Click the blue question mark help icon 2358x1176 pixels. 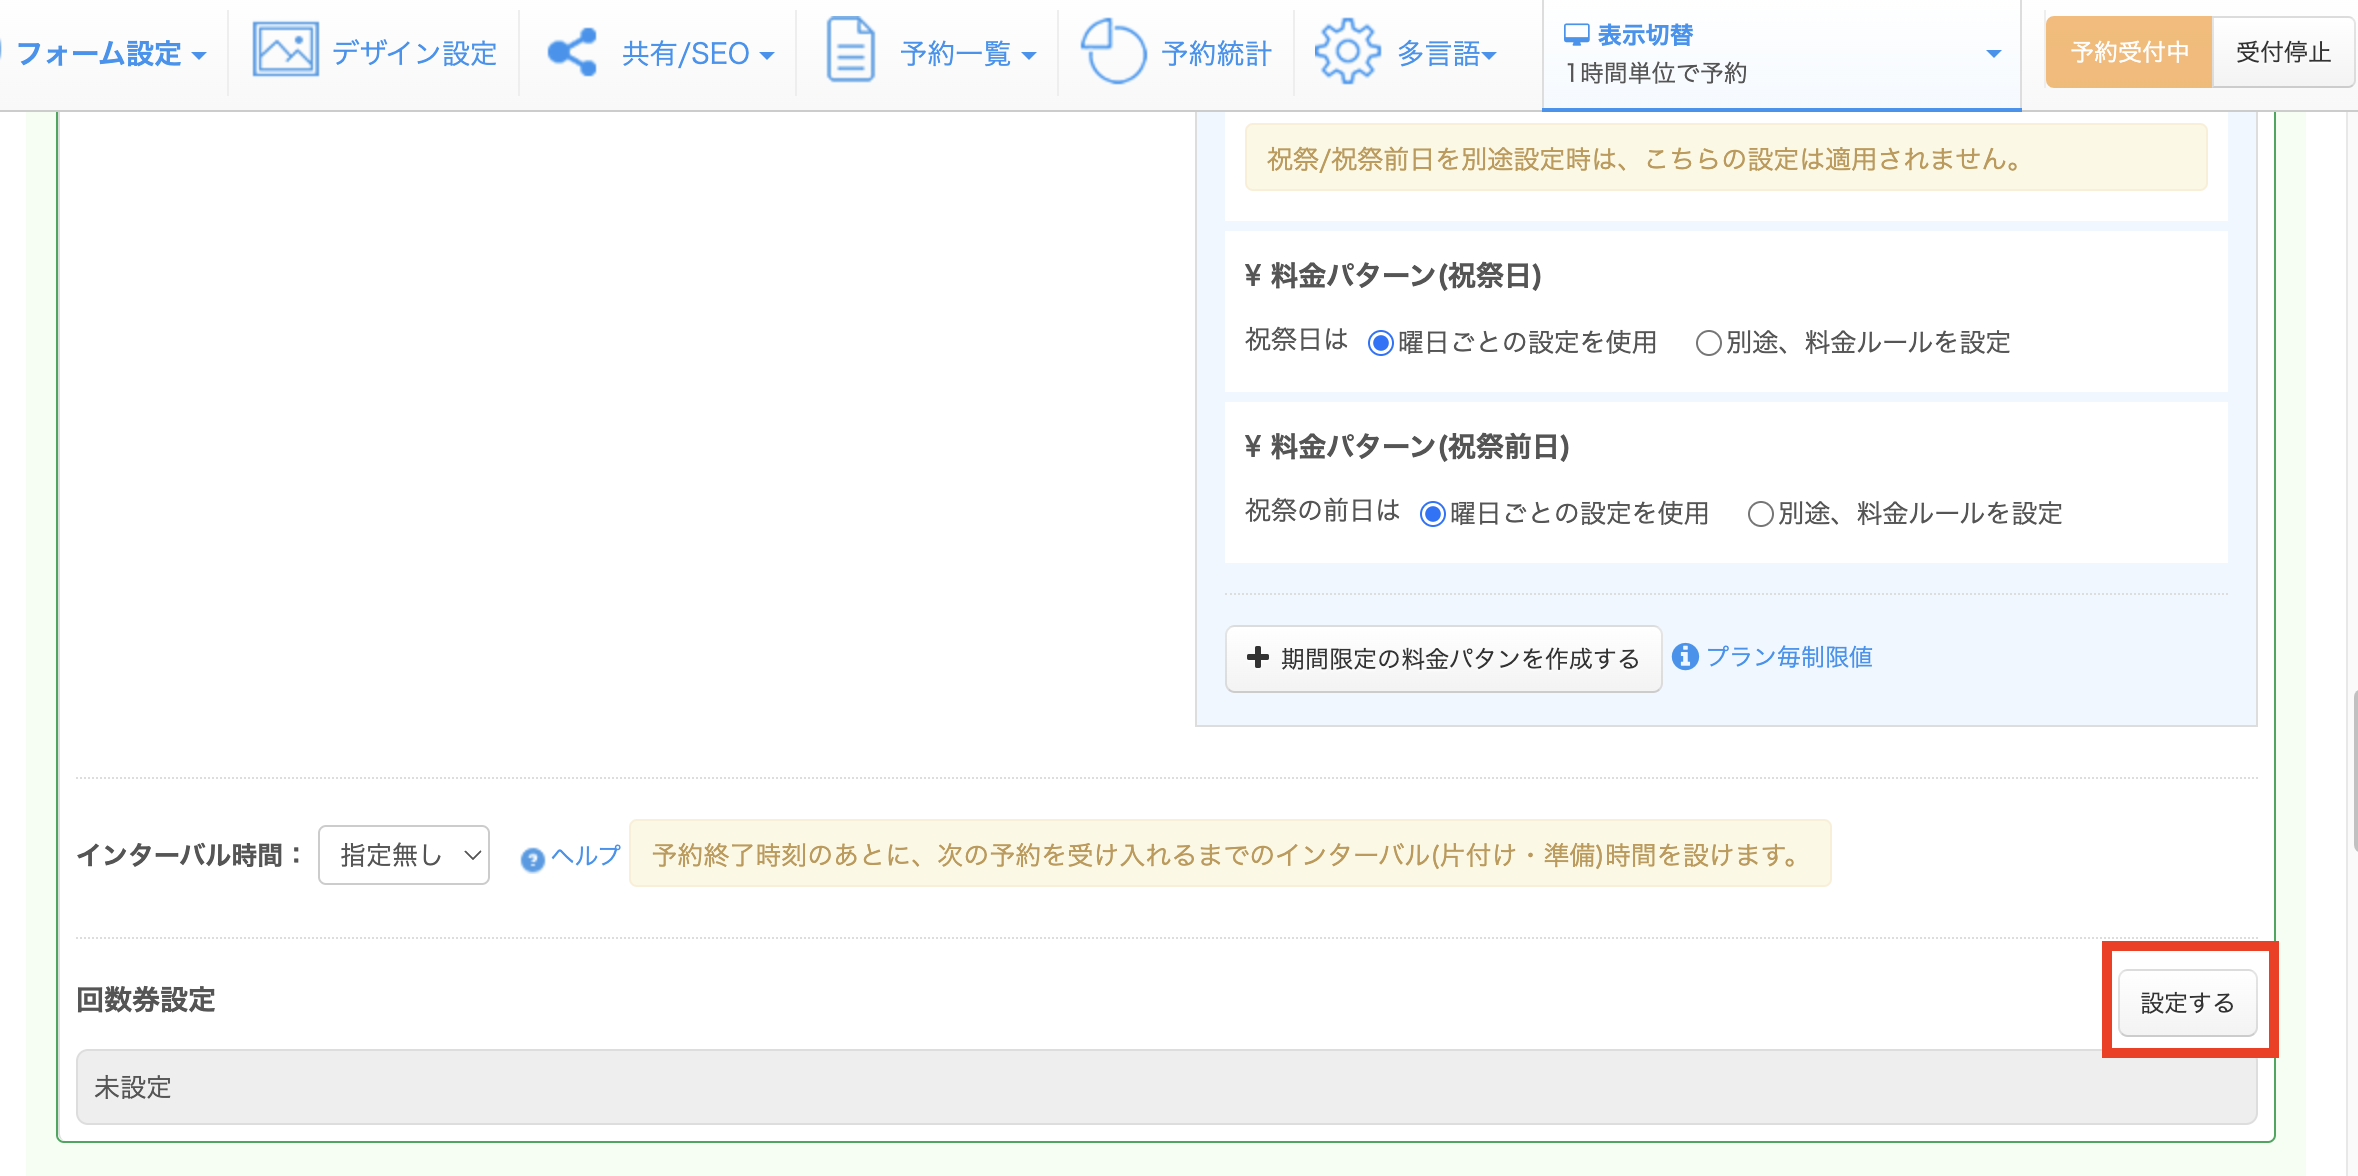coord(532,859)
